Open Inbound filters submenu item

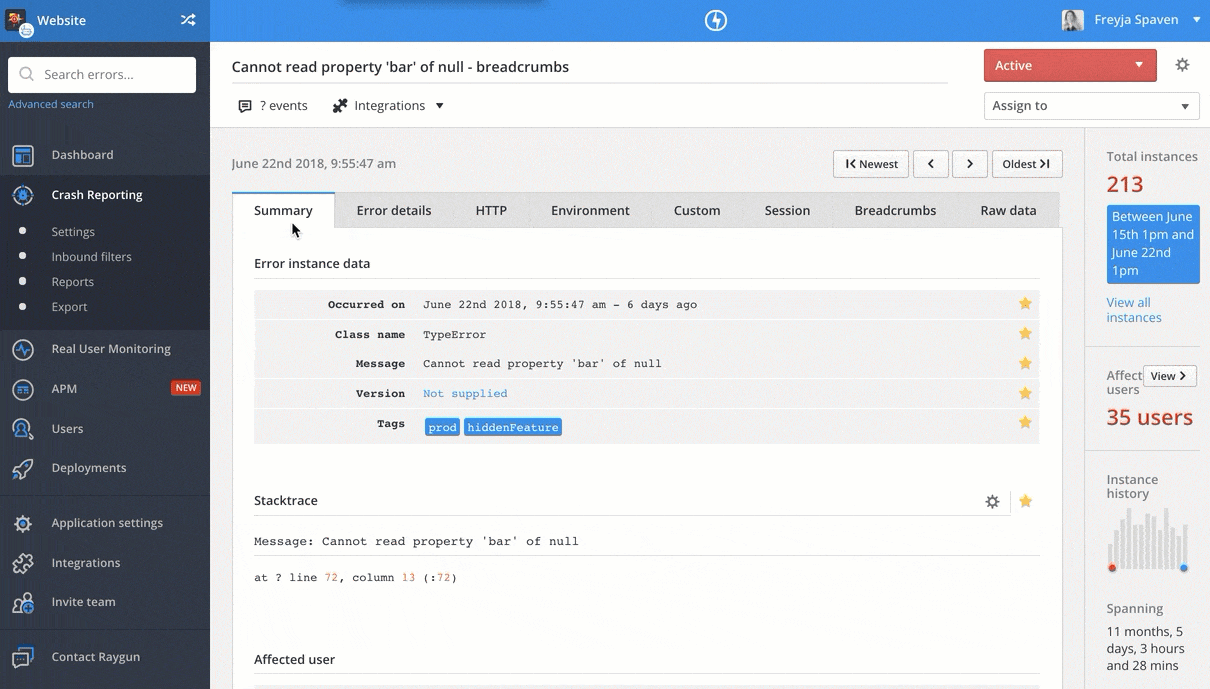click(x=92, y=257)
